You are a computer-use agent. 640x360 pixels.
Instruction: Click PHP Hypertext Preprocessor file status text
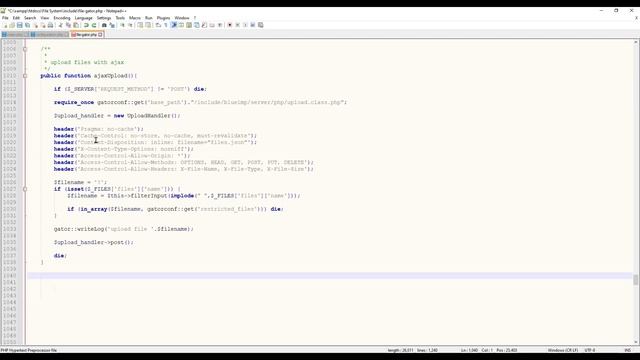pos(29,350)
